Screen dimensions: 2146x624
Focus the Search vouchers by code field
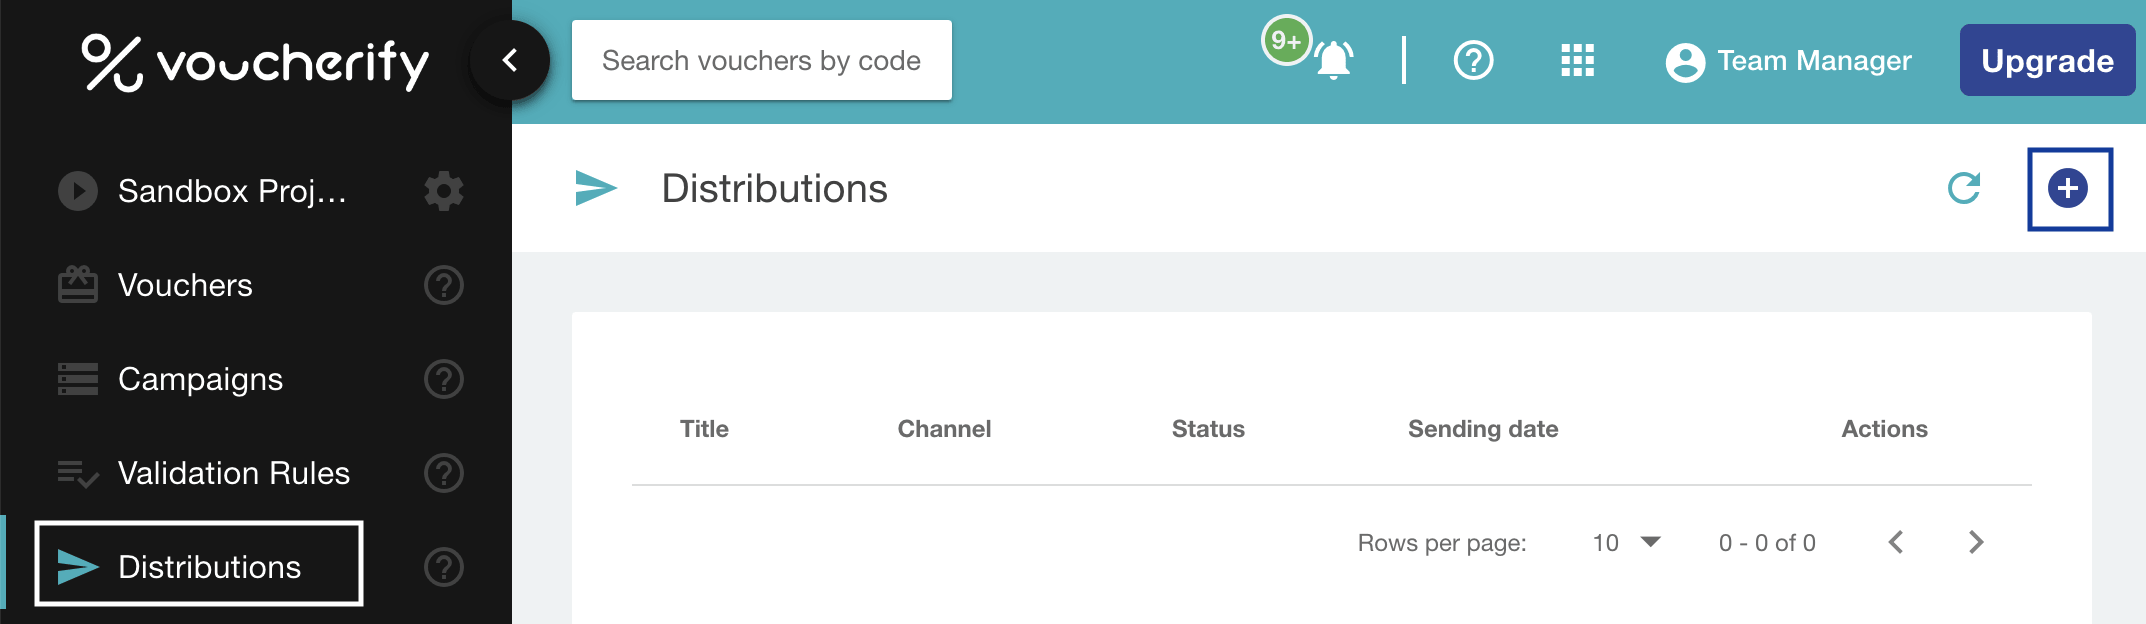click(x=761, y=61)
